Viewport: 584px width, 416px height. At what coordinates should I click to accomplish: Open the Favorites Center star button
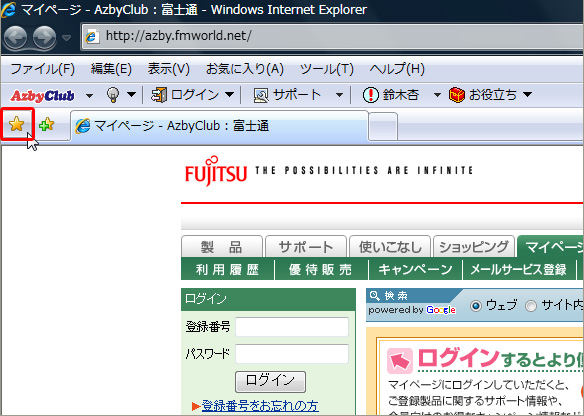(17, 124)
